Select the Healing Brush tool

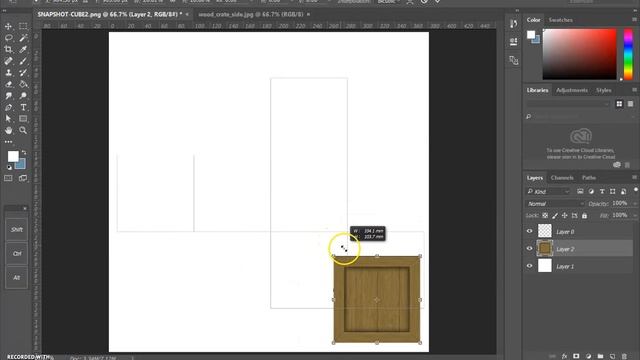pyautogui.click(x=8, y=61)
